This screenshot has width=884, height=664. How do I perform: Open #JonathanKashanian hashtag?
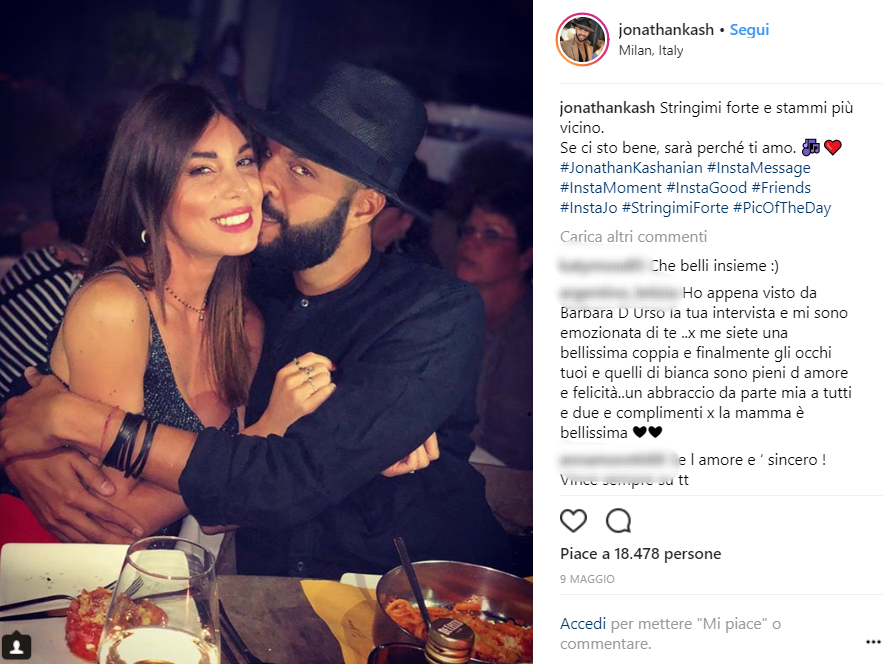point(631,167)
